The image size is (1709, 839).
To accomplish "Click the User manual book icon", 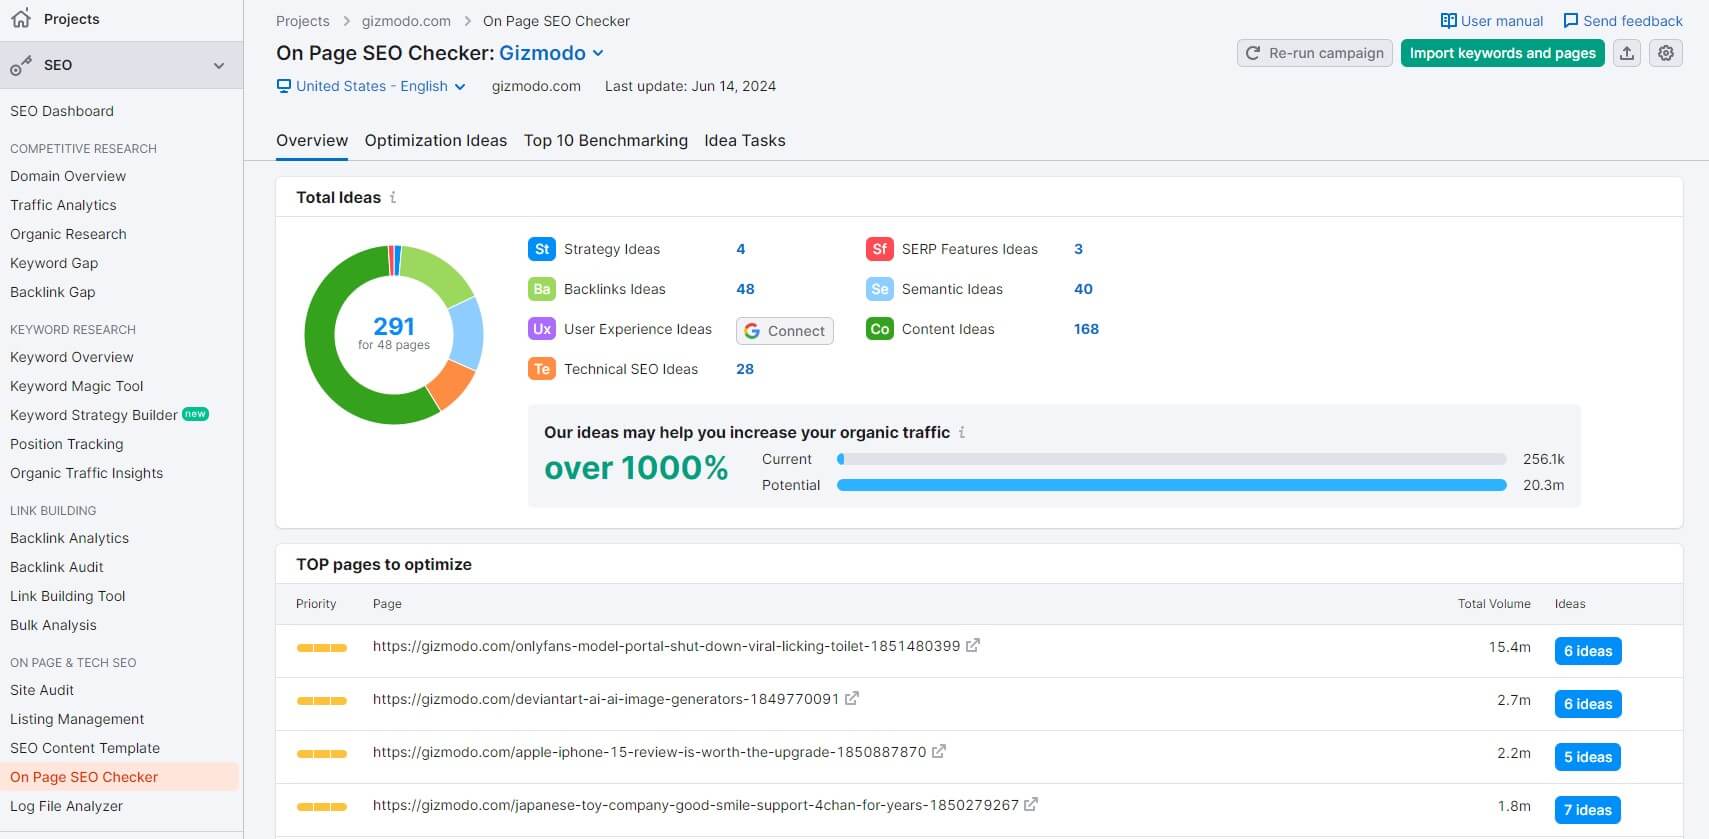I will [x=1448, y=21].
